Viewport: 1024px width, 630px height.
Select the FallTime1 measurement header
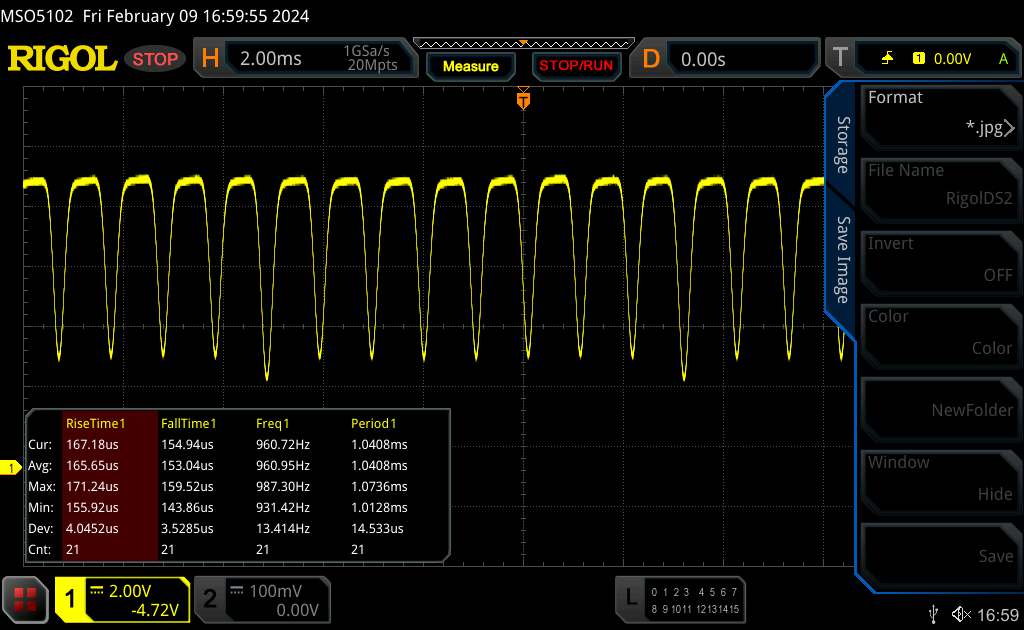(x=188, y=423)
